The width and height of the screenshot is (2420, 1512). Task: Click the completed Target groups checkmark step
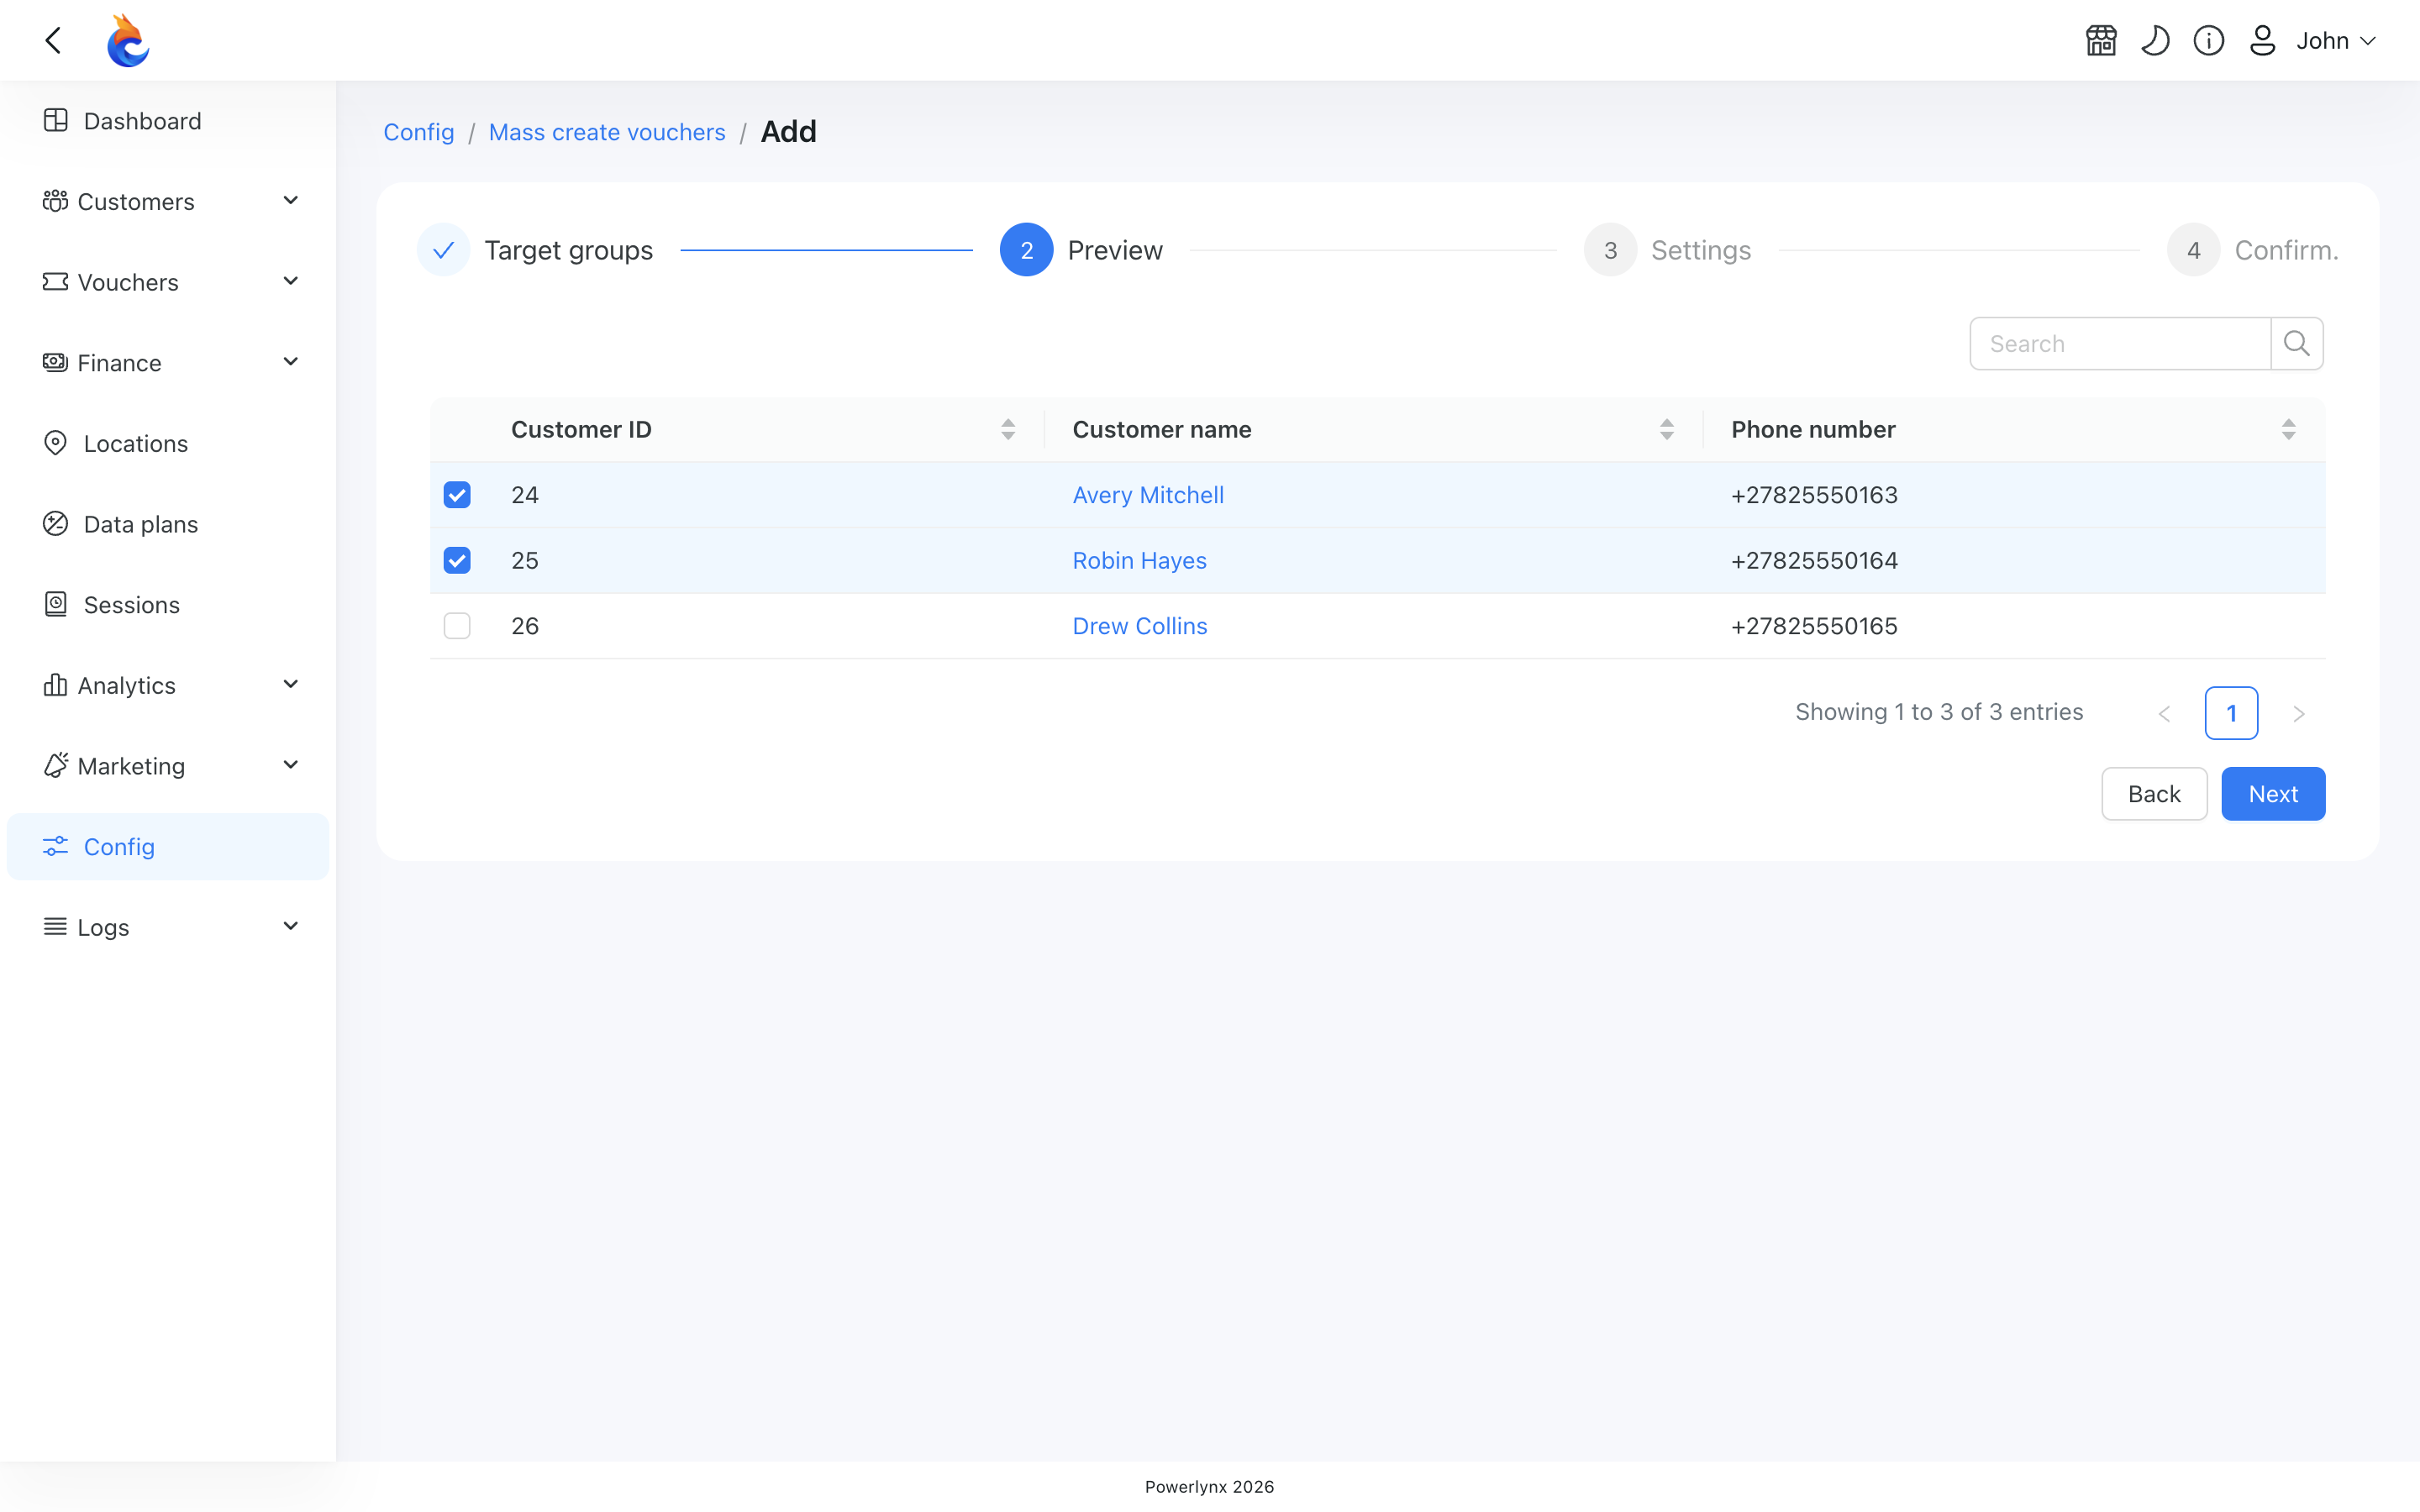point(444,250)
